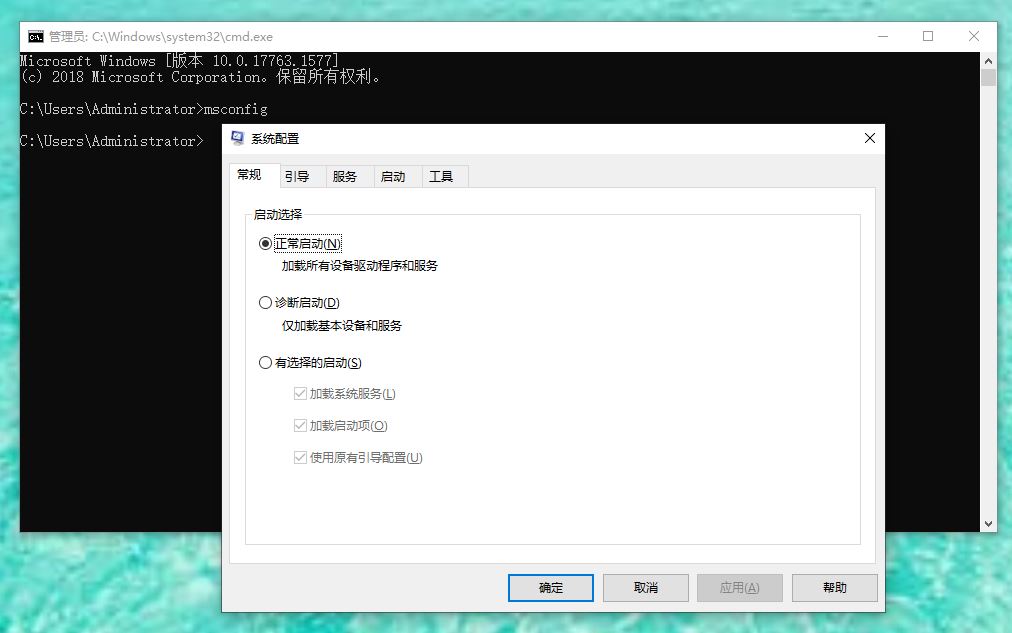Screen dimensions: 1012x633
Task: Click cmd scrollbar up arrow
Action: click(x=988, y=61)
